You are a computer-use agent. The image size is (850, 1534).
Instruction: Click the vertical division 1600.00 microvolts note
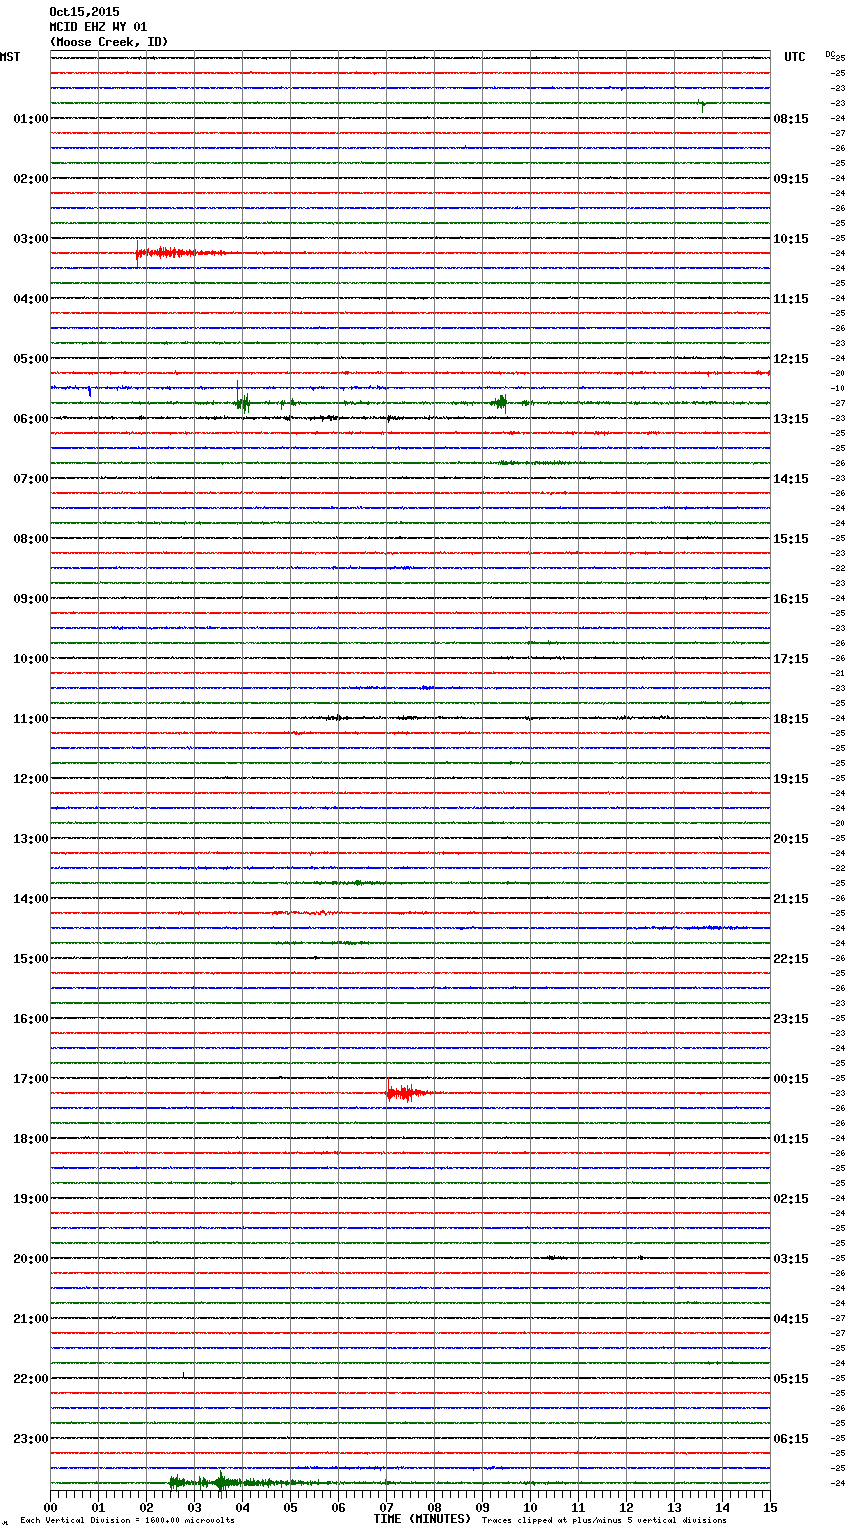coord(127,1521)
